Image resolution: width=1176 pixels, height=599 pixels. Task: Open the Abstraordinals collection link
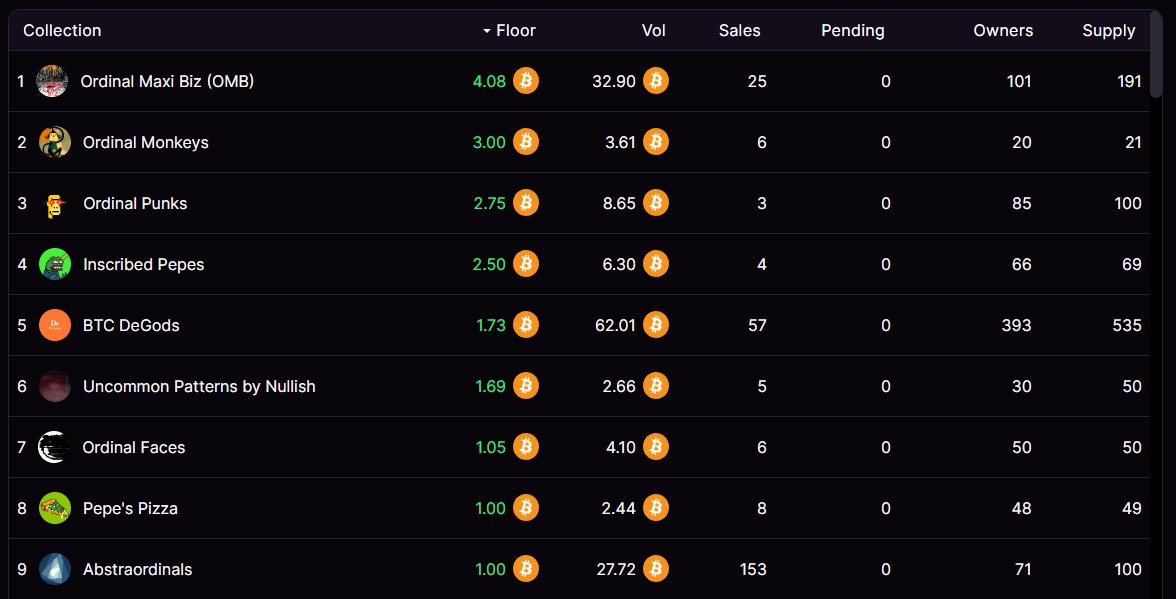click(137, 570)
